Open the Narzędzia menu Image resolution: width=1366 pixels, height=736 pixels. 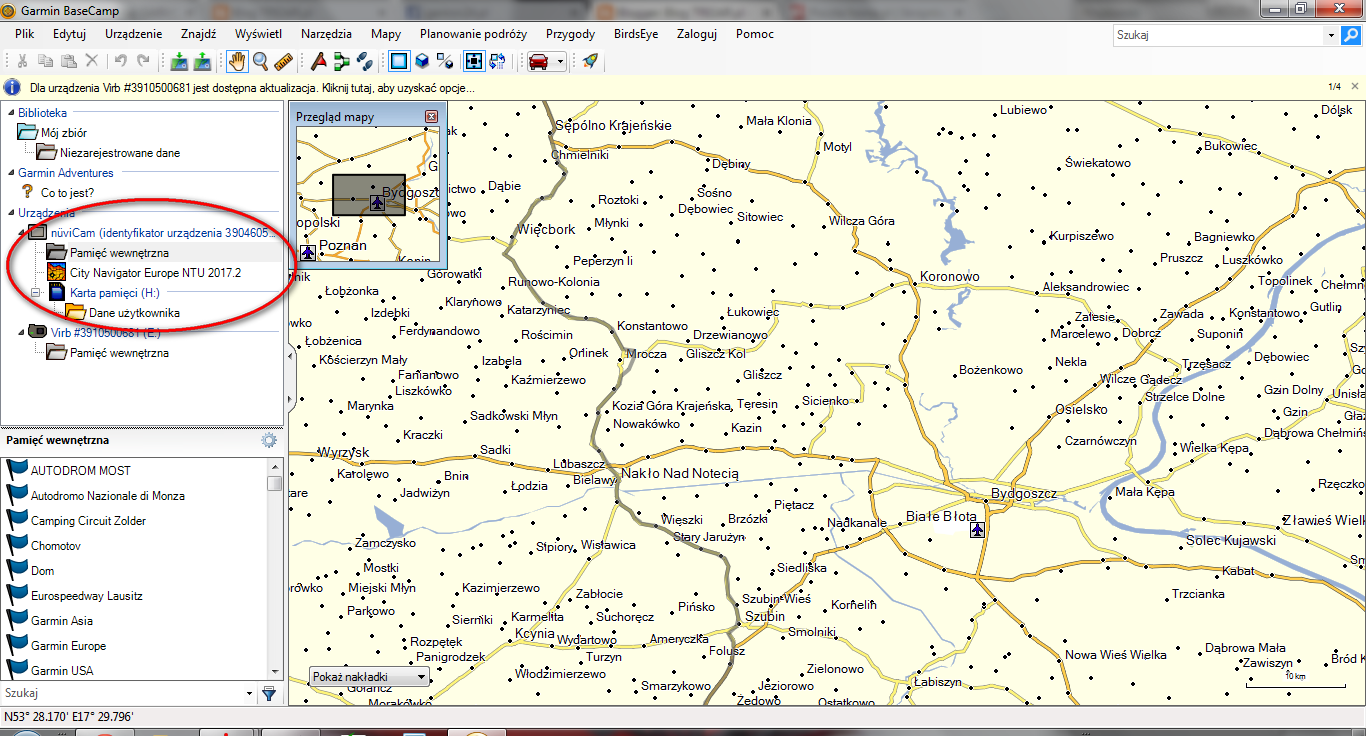[327, 34]
